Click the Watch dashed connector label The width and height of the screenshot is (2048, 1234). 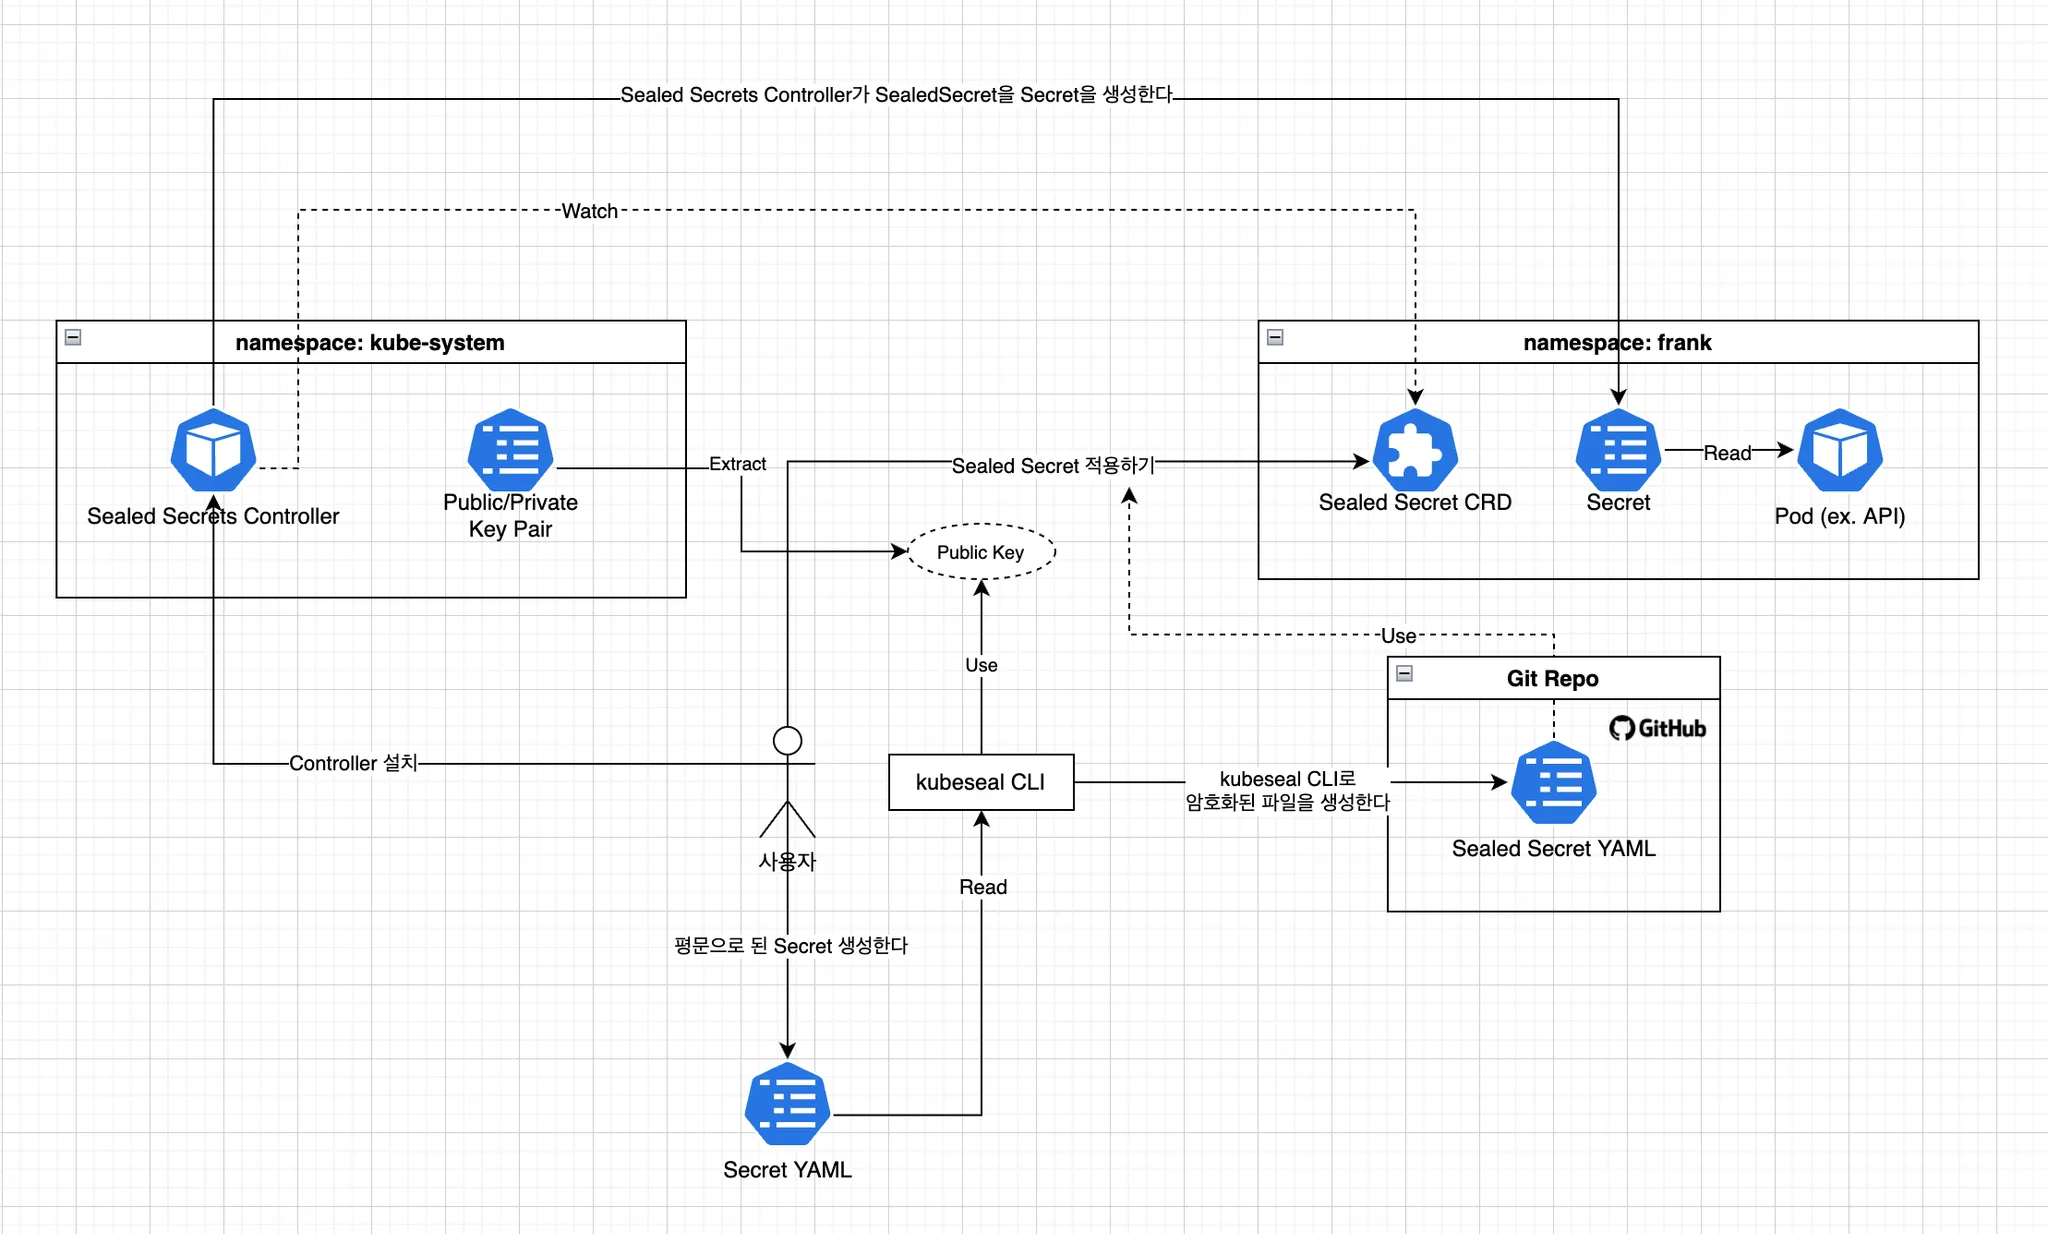coord(590,211)
